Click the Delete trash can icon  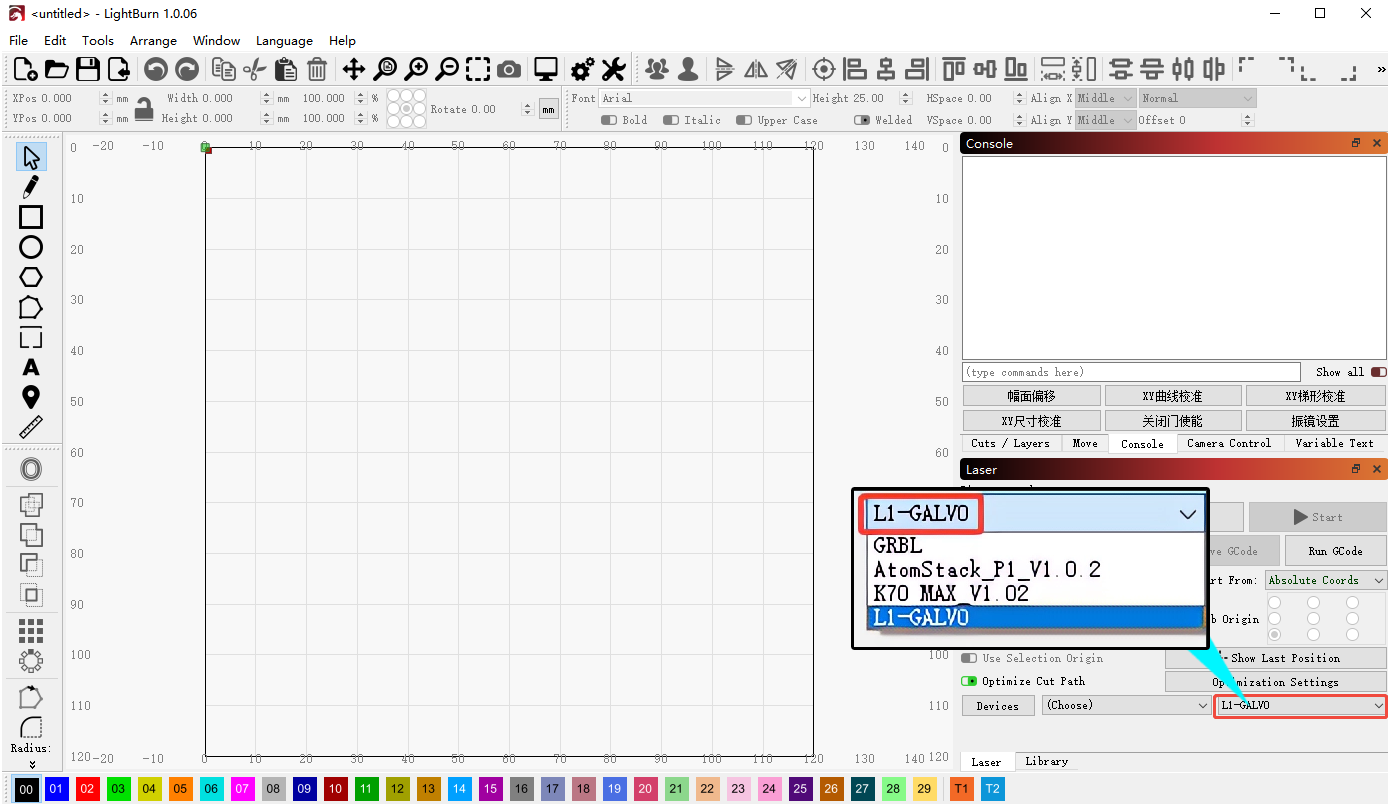[317, 69]
